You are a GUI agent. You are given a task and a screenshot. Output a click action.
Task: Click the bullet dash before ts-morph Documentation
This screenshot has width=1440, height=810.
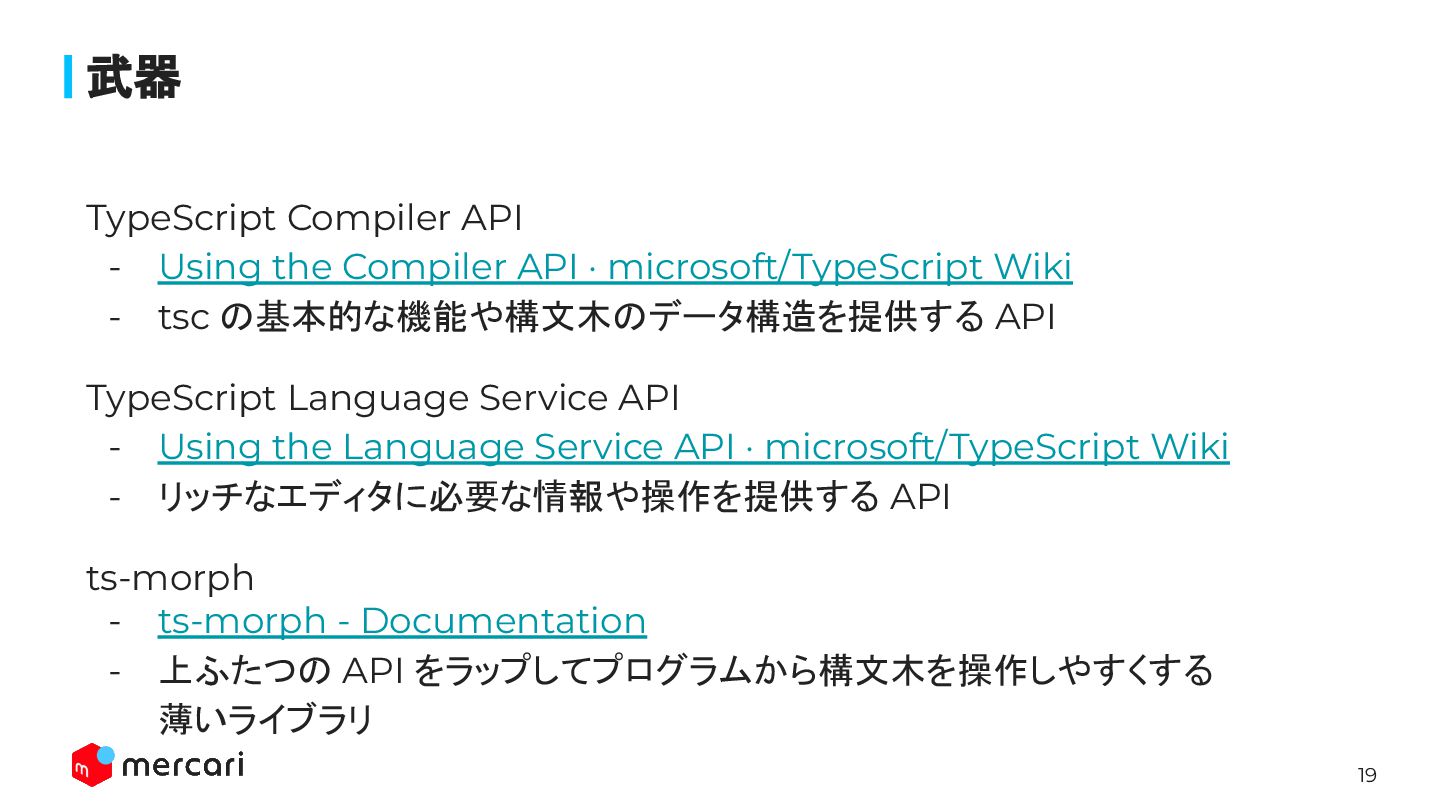(x=116, y=622)
